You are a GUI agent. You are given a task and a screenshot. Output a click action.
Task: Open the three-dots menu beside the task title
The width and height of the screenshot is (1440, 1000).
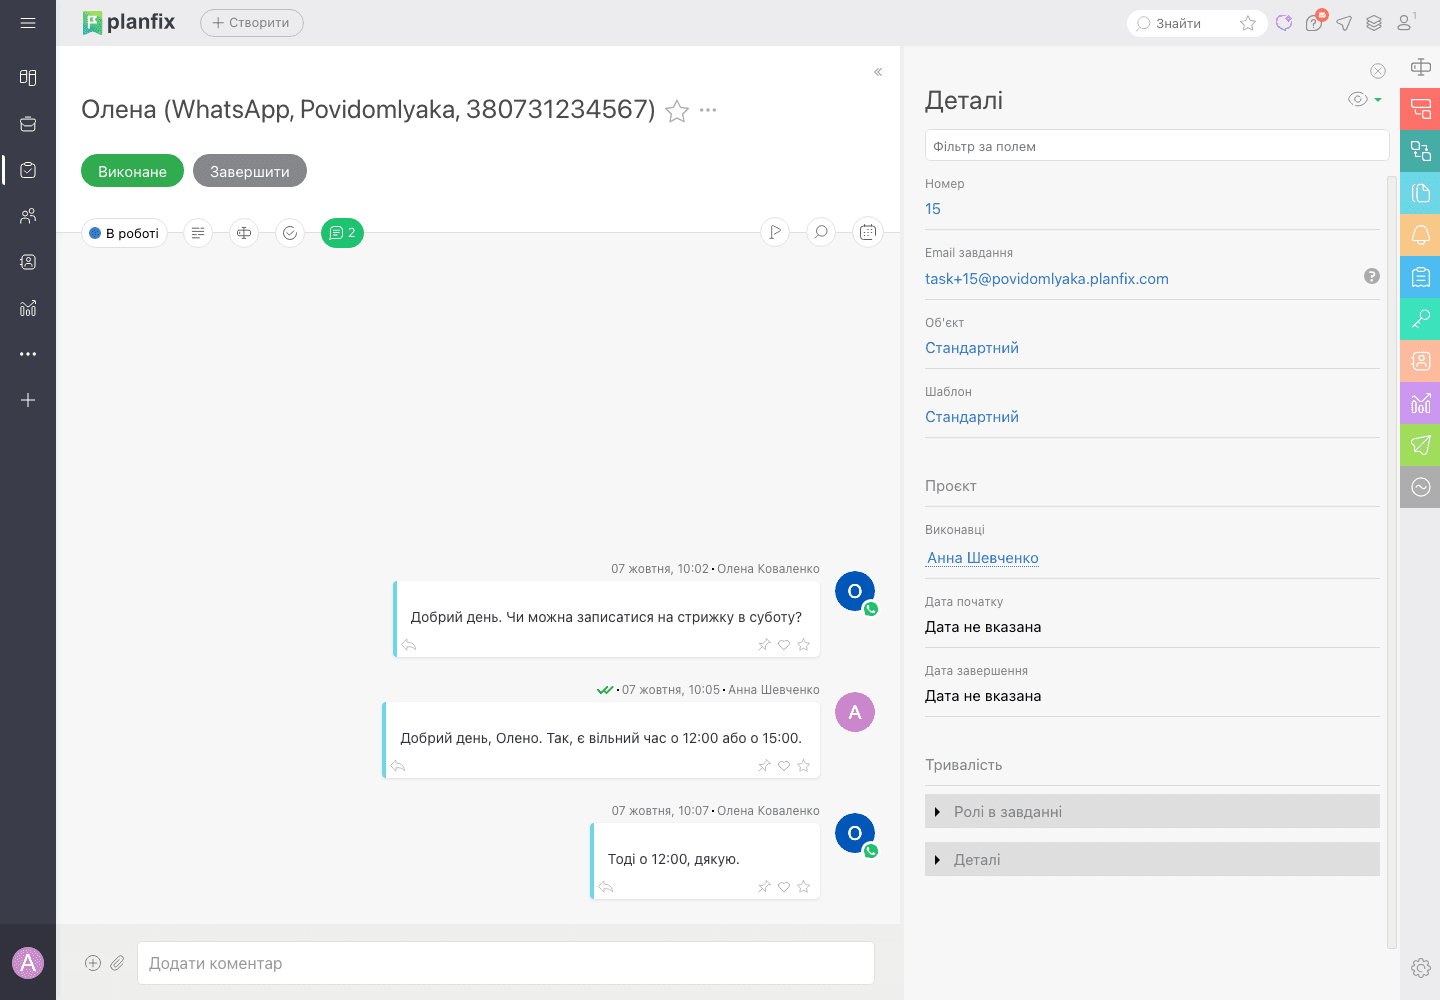click(x=708, y=110)
